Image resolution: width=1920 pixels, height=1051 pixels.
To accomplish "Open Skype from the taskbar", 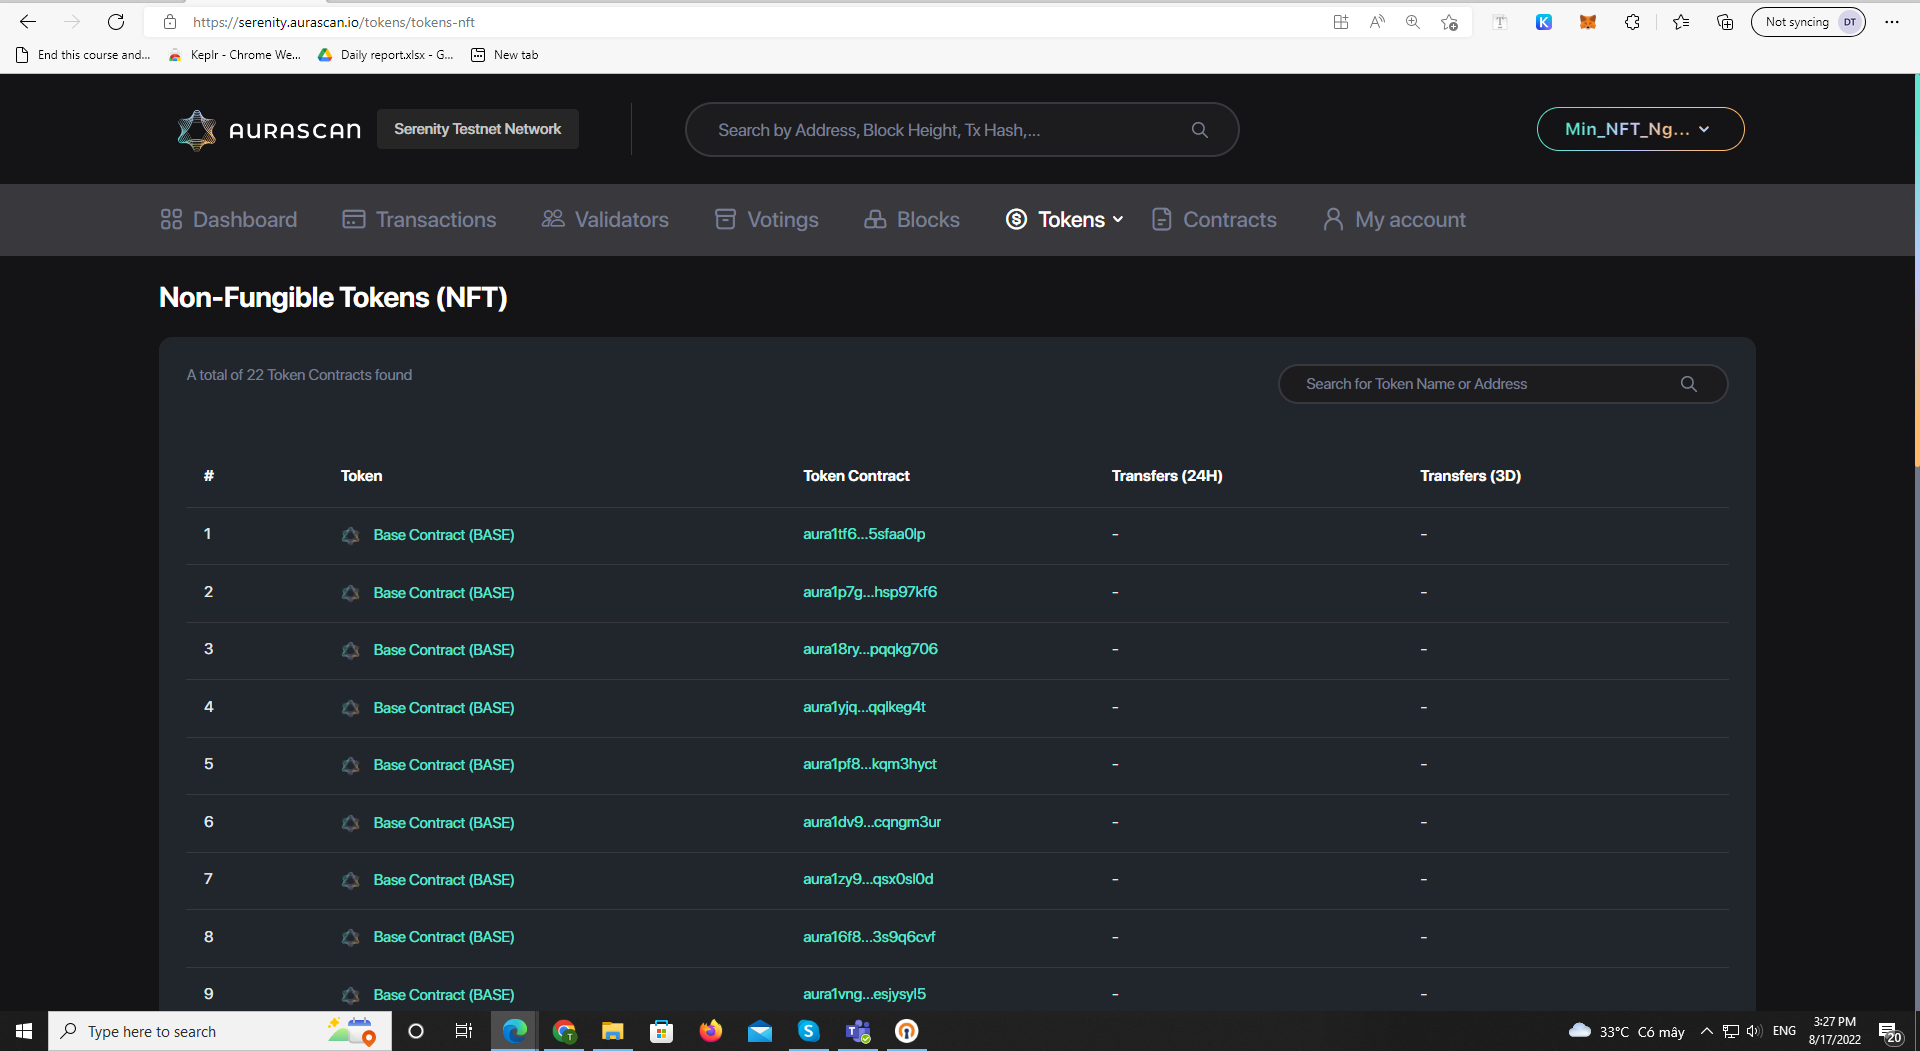I will [809, 1031].
